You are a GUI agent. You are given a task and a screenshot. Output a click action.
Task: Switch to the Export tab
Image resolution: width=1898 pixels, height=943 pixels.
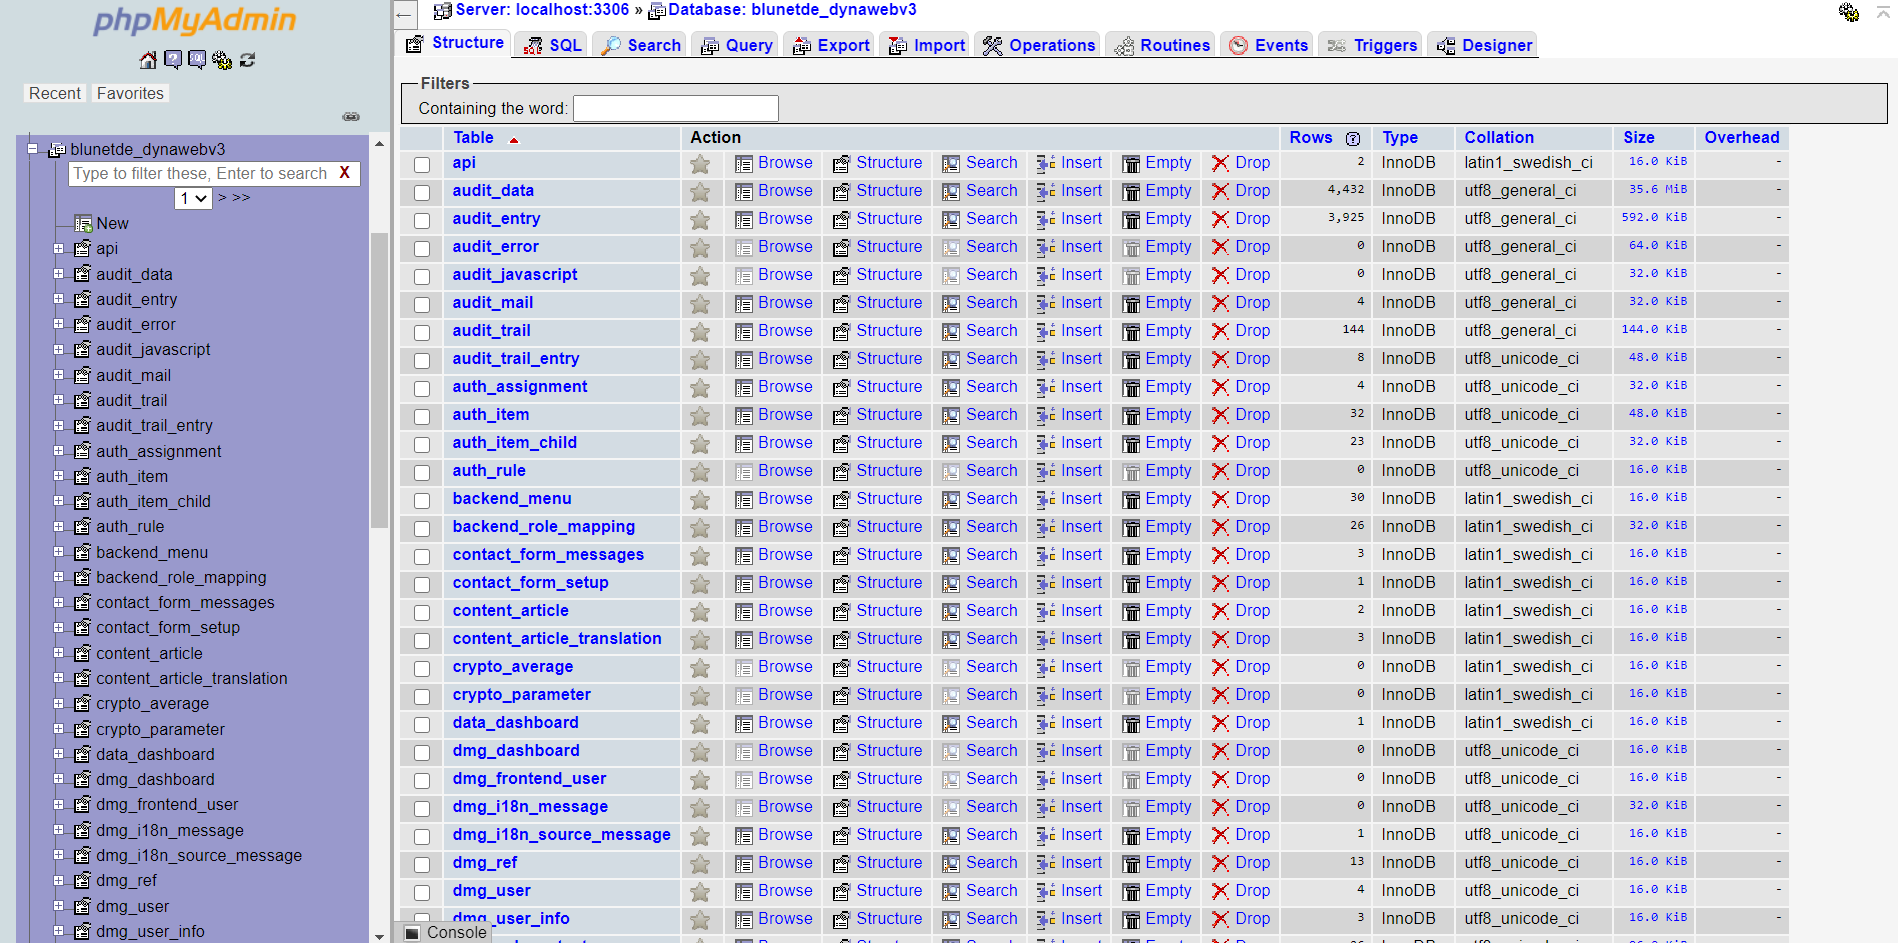pyautogui.click(x=831, y=45)
